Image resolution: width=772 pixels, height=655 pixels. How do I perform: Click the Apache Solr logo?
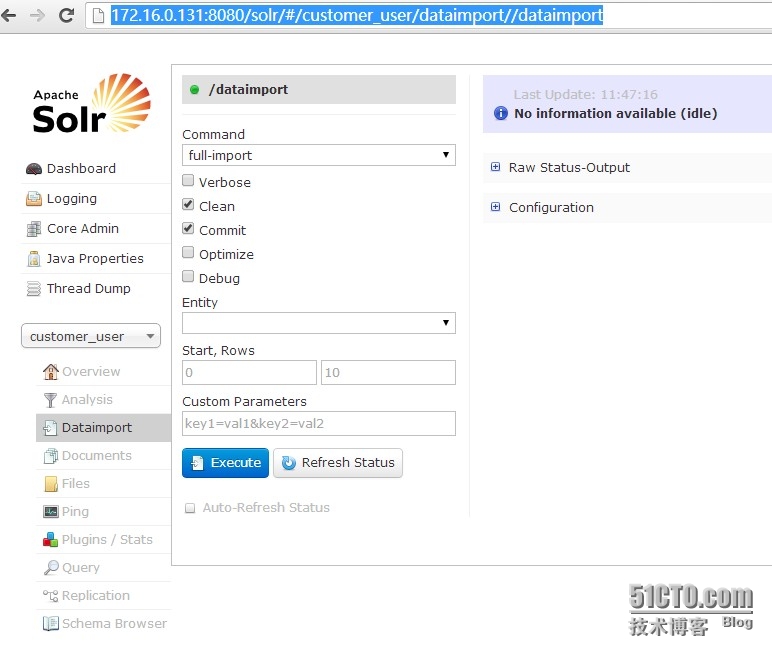click(92, 104)
